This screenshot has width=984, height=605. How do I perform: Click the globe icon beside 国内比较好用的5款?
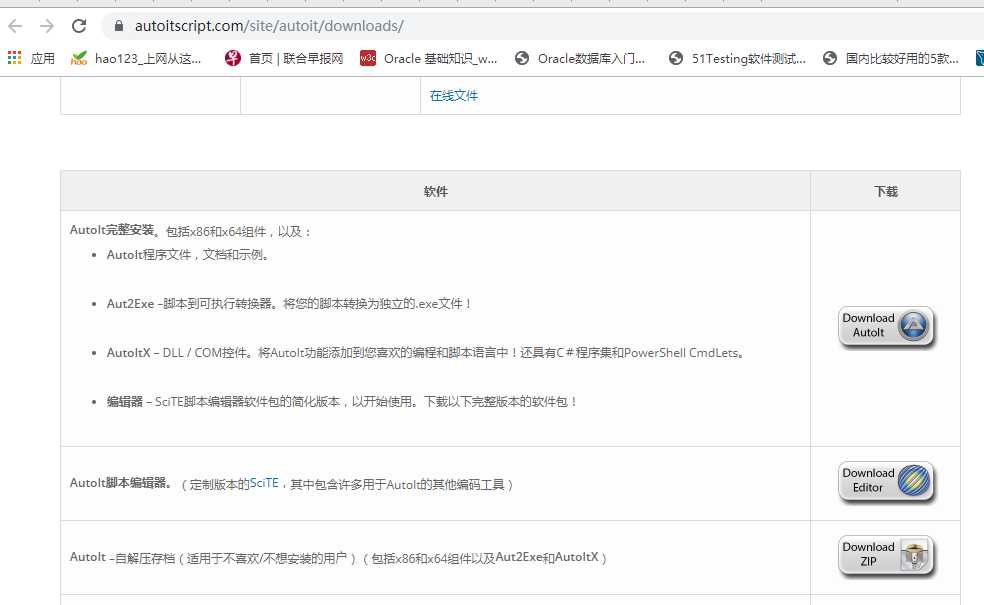point(830,58)
